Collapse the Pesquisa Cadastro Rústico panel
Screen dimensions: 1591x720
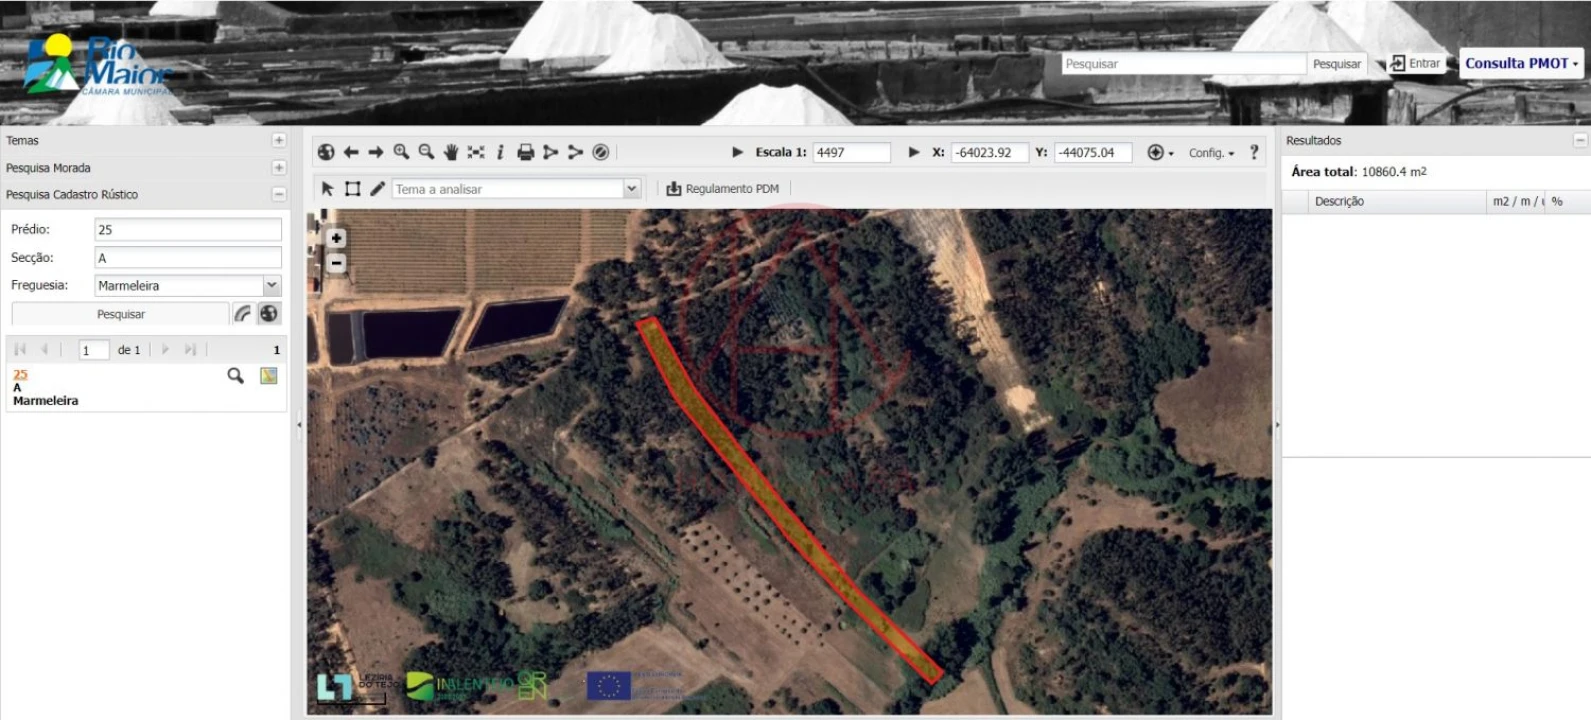pyautogui.click(x=279, y=194)
